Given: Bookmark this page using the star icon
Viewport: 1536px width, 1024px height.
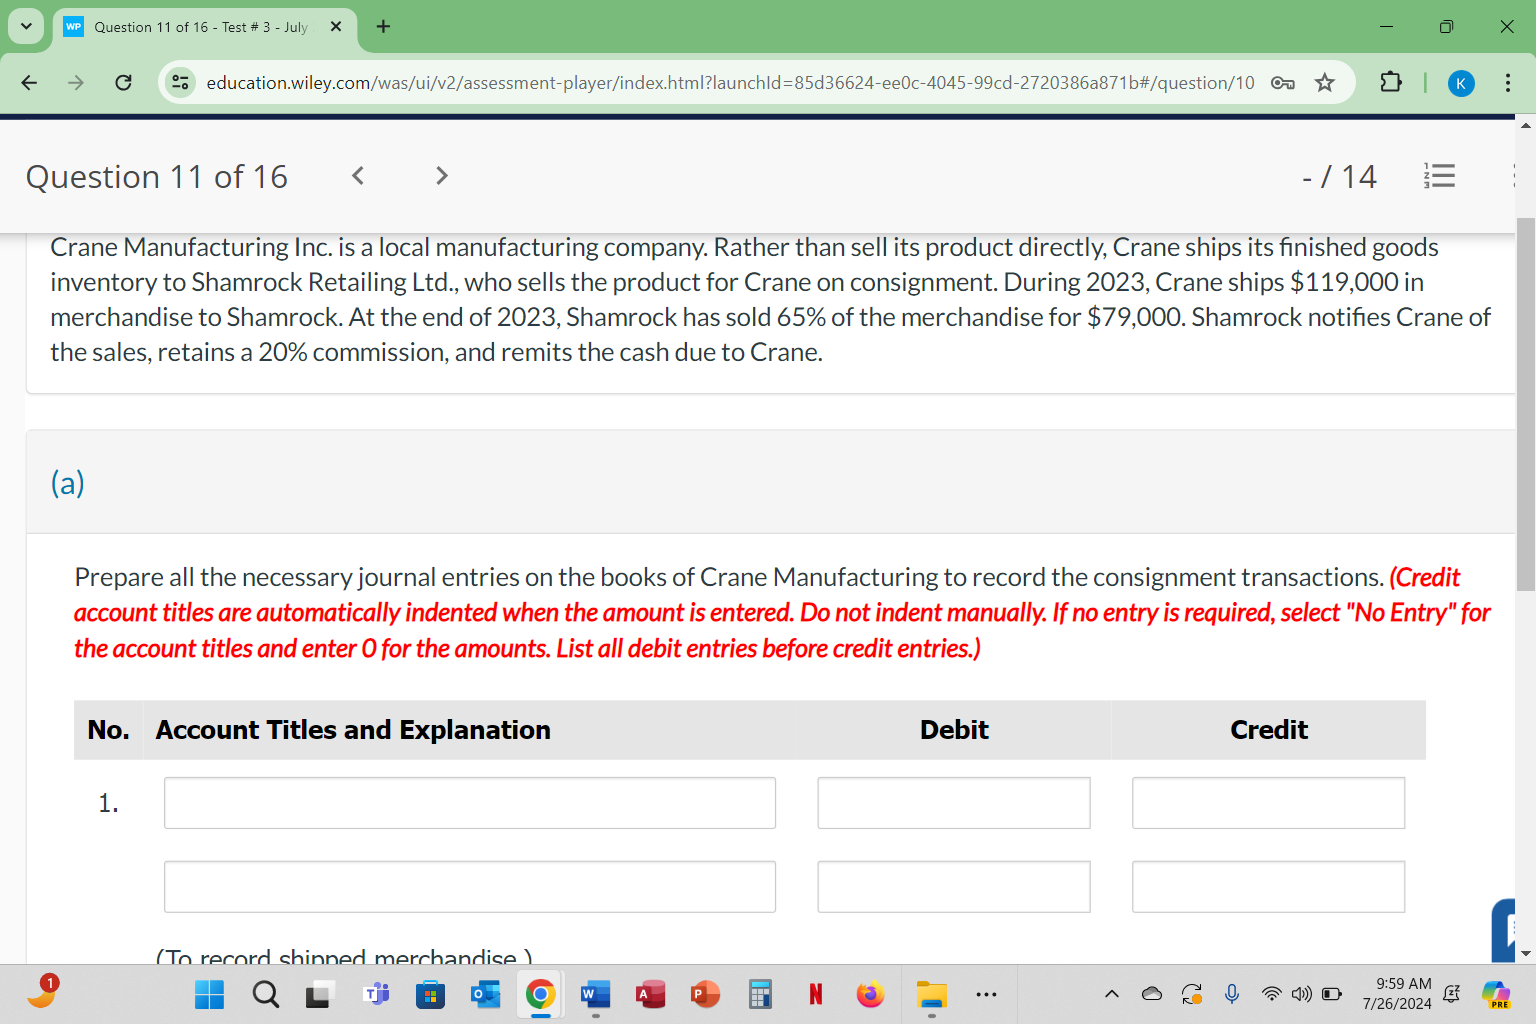Looking at the screenshot, I should pyautogui.click(x=1326, y=83).
